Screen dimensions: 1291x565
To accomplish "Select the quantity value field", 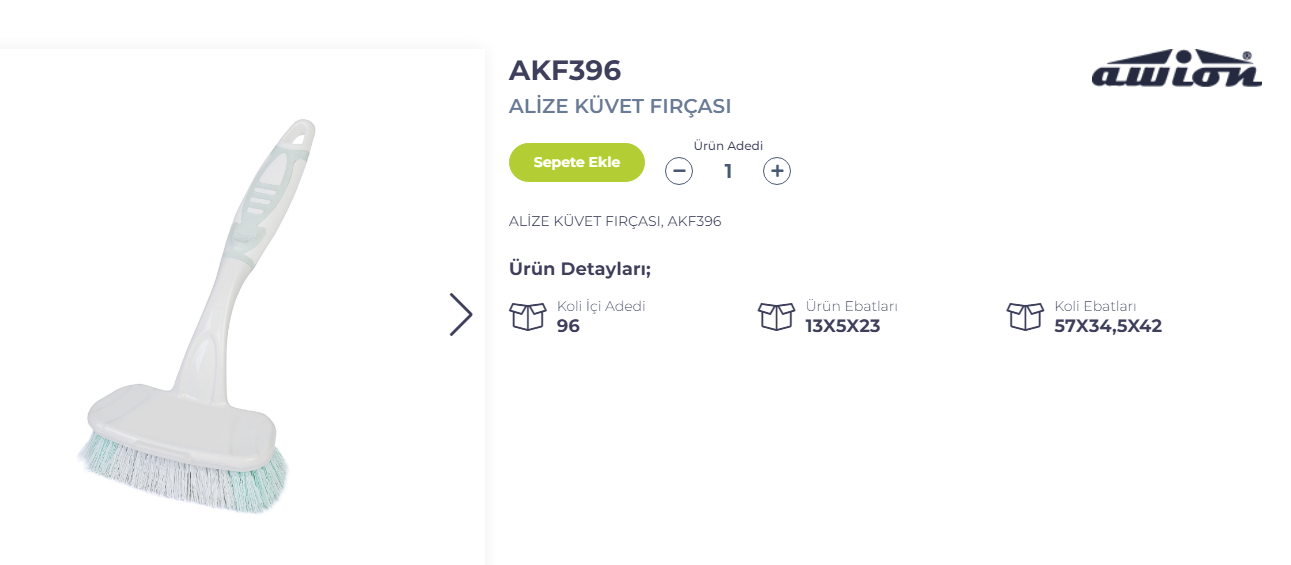I will 728,171.
